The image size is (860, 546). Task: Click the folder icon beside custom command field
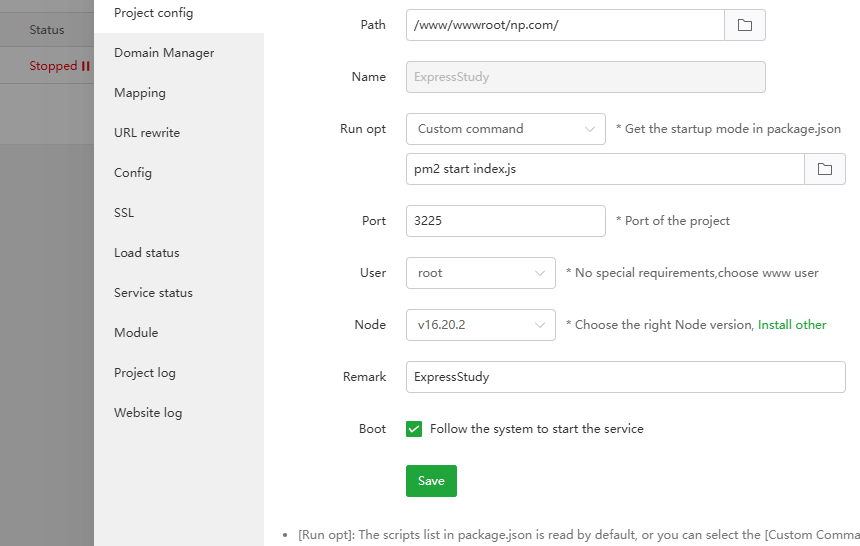click(x=824, y=169)
